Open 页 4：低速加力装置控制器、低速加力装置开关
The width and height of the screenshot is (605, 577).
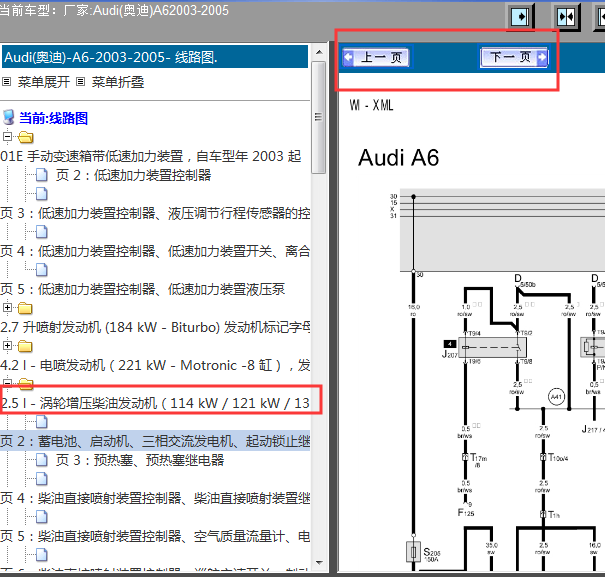tap(155, 251)
